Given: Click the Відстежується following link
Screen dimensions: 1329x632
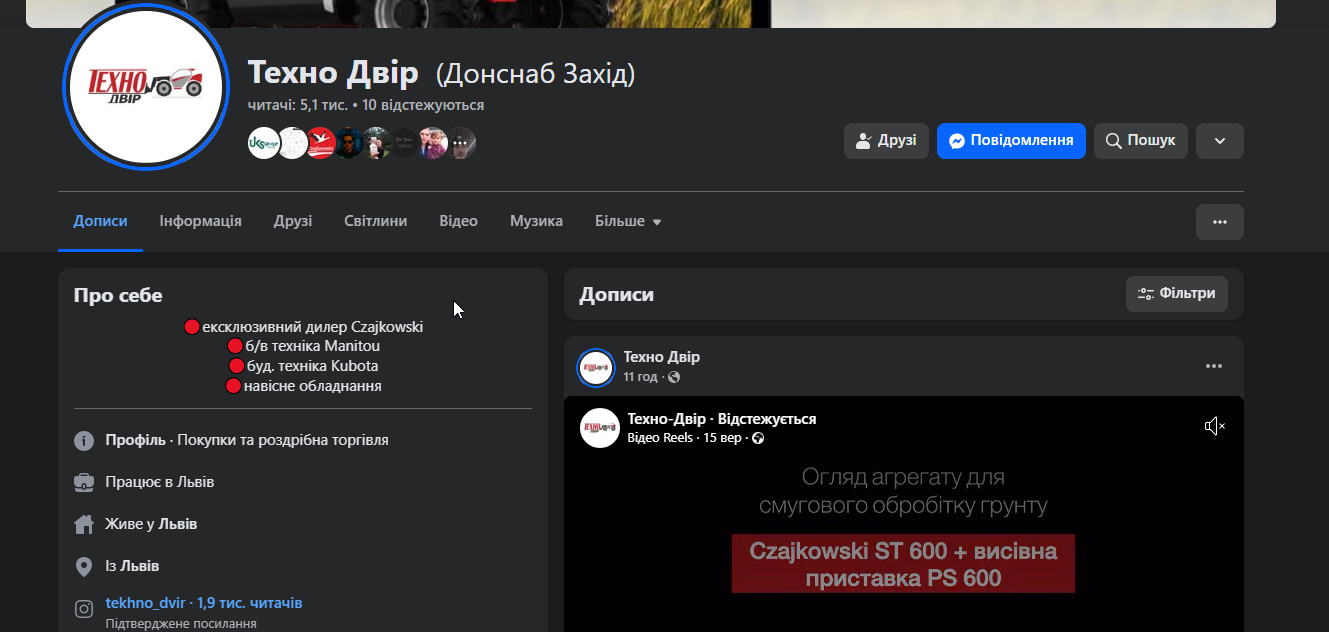Looking at the screenshot, I should point(767,419).
